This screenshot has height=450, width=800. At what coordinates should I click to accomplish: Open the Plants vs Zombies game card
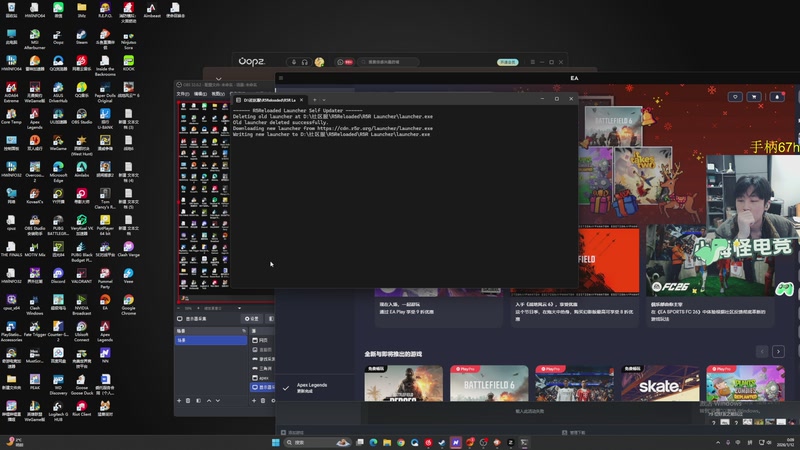pyautogui.click(x=745, y=383)
